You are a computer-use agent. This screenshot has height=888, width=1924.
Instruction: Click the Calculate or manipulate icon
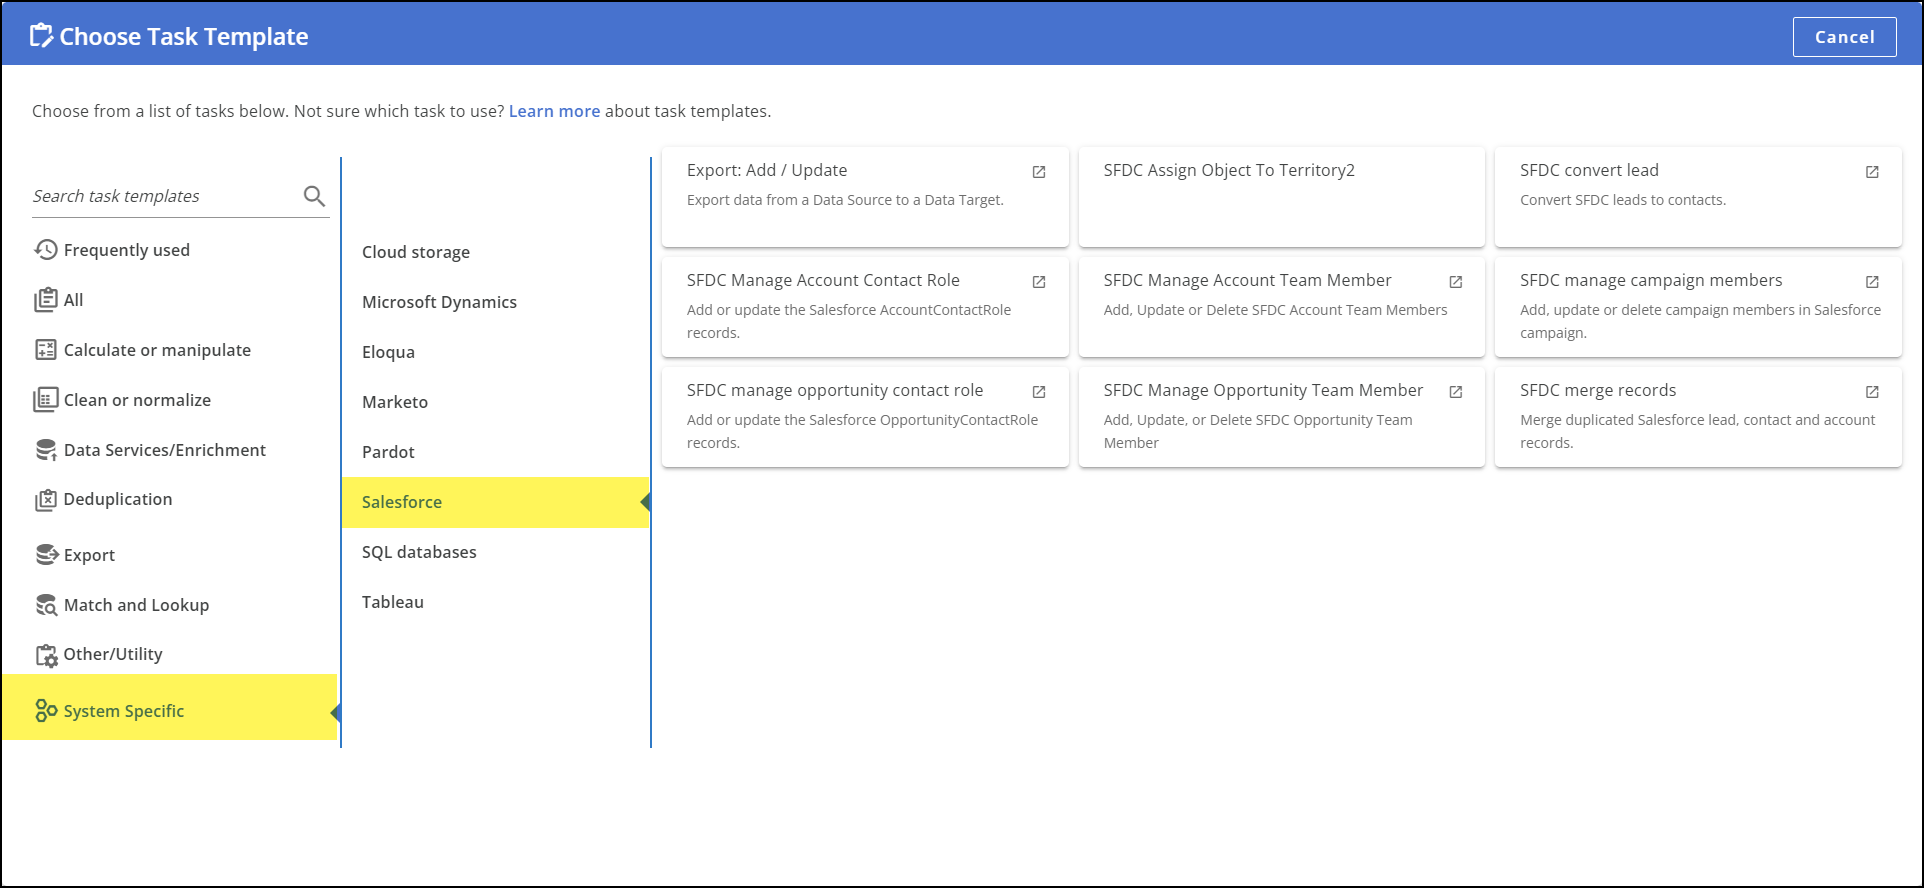[x=46, y=350]
